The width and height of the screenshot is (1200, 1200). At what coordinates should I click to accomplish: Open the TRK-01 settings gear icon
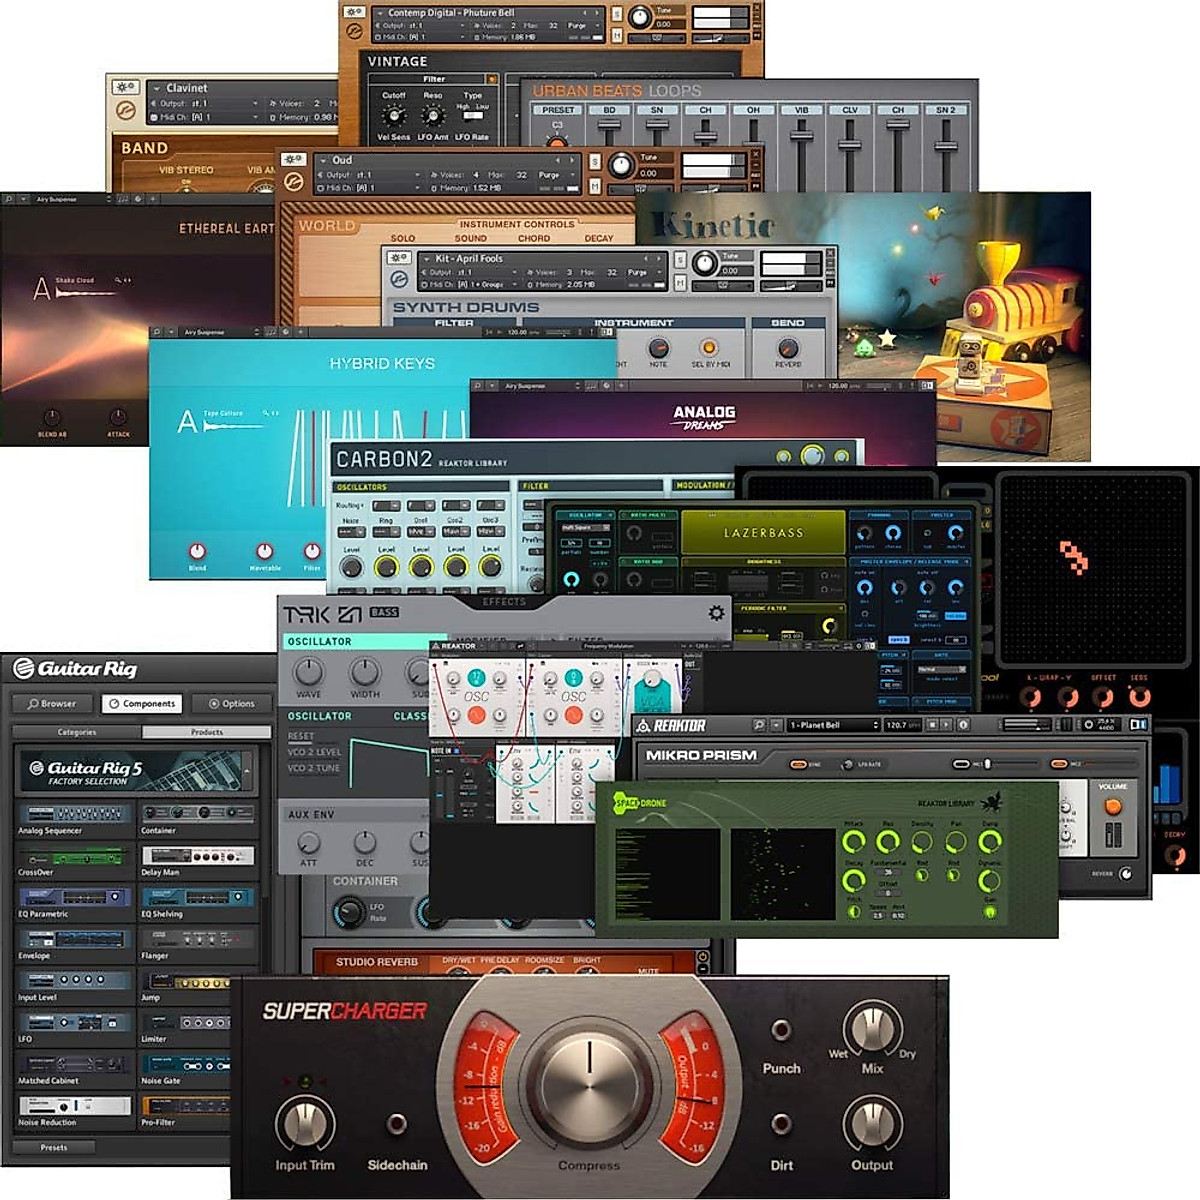click(716, 613)
